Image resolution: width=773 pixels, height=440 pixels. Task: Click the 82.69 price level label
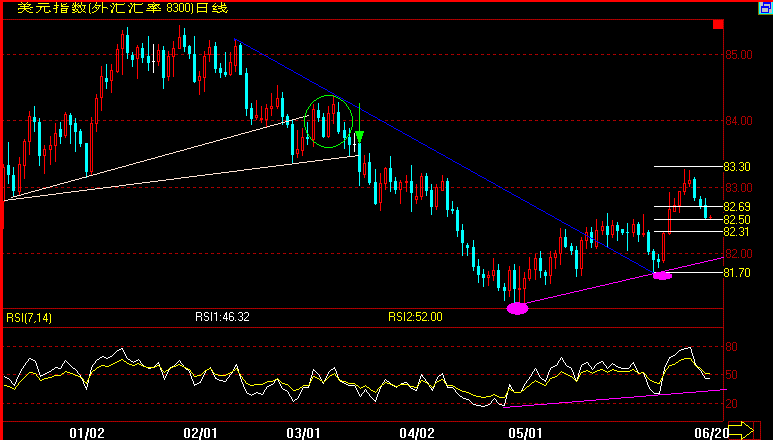tap(737, 206)
